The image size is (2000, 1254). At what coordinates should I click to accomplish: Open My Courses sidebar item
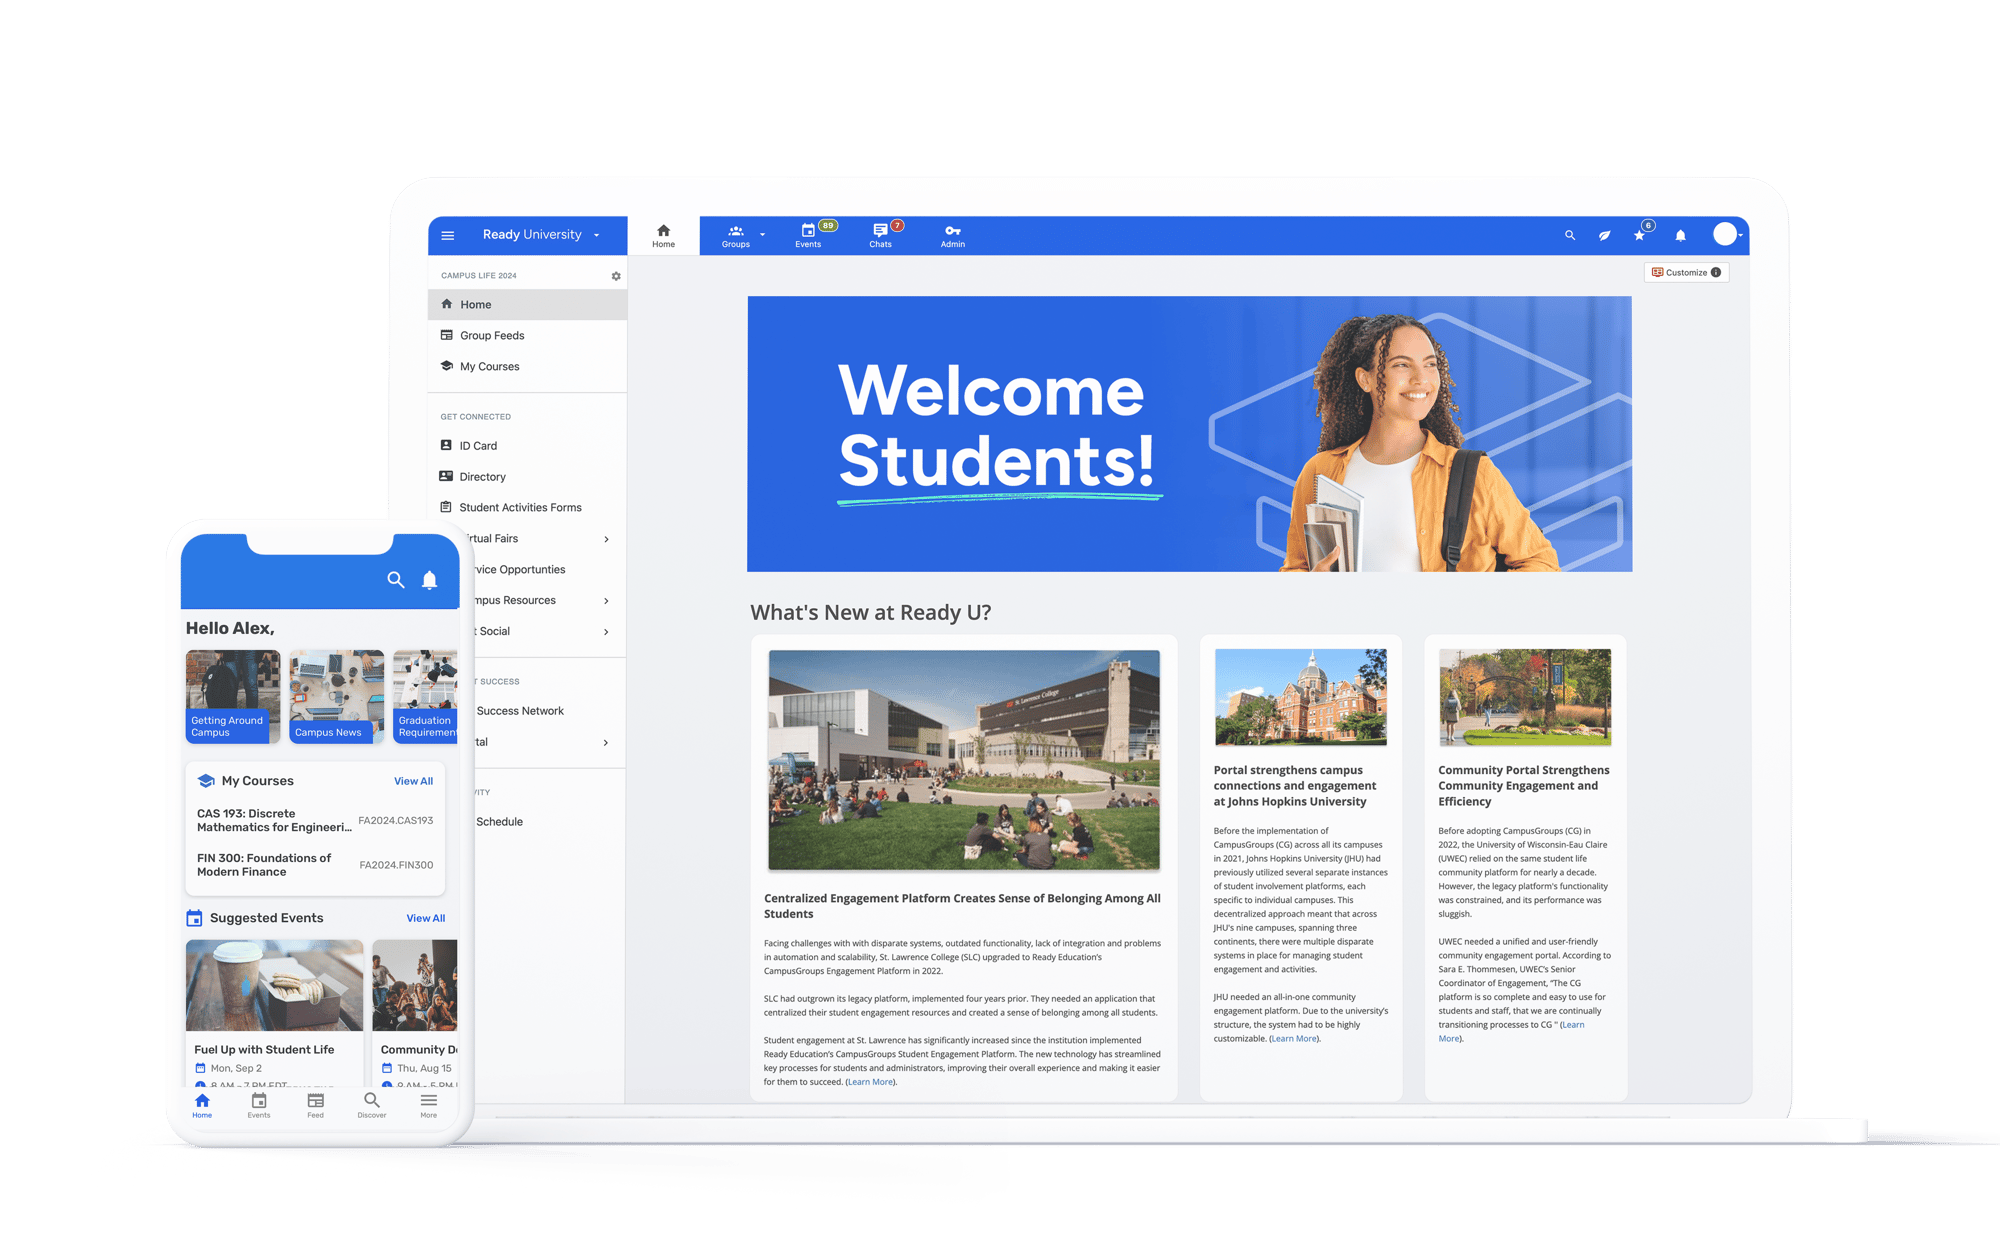click(x=489, y=367)
